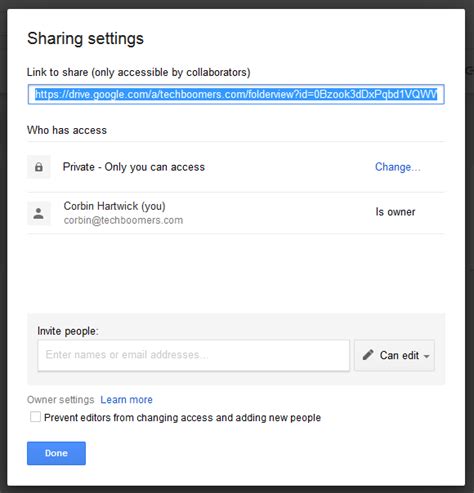The height and width of the screenshot is (493, 474).
Task: Click the Who has access heading
Action: coord(67,130)
